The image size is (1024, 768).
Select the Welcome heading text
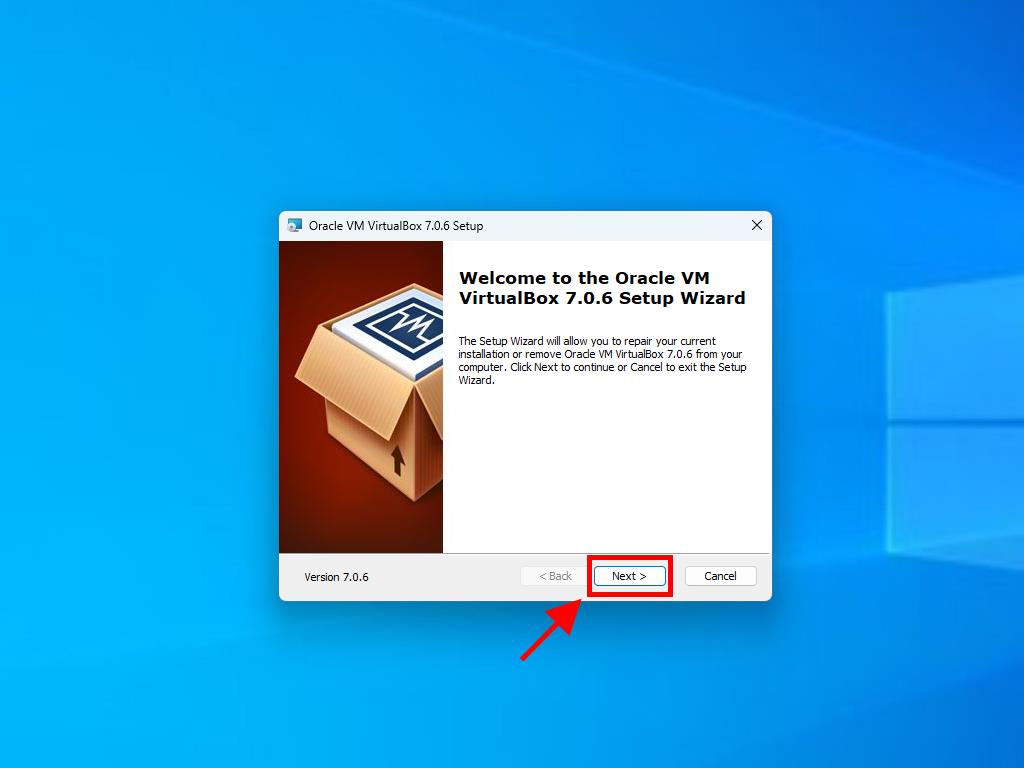tap(600, 288)
